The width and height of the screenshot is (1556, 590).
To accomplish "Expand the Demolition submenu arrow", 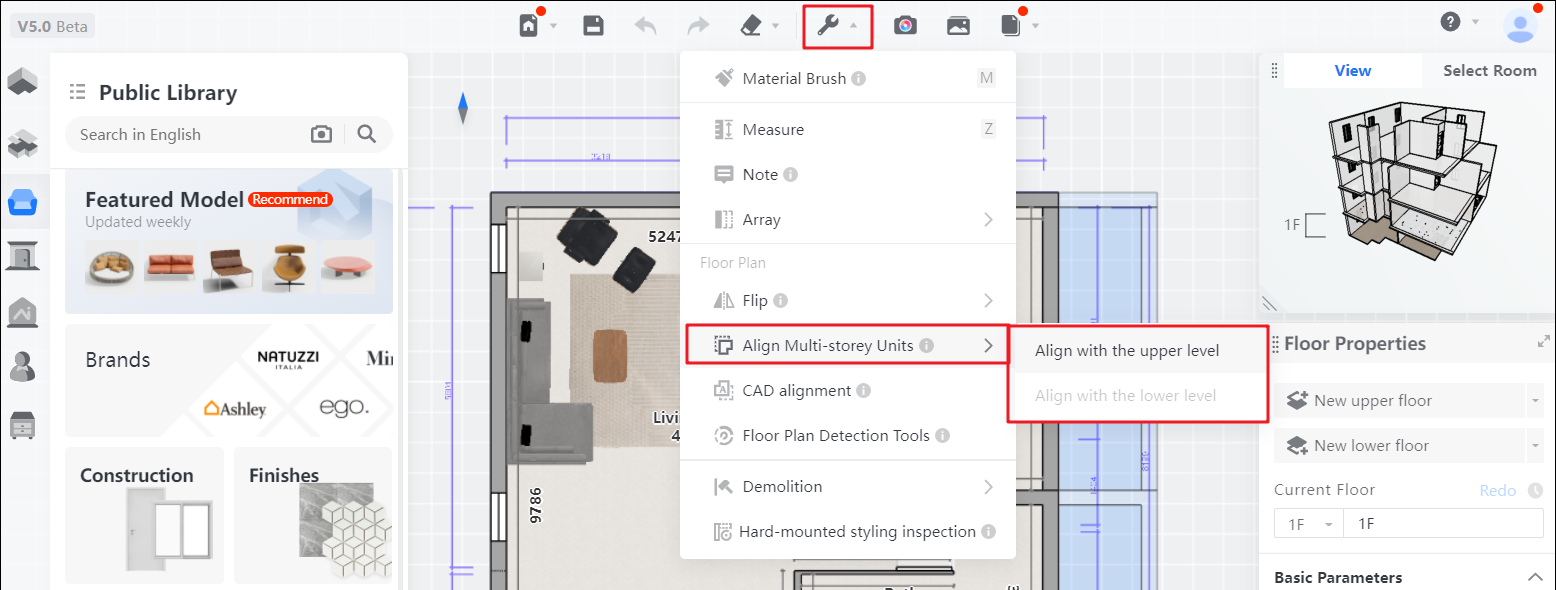I will [988, 487].
